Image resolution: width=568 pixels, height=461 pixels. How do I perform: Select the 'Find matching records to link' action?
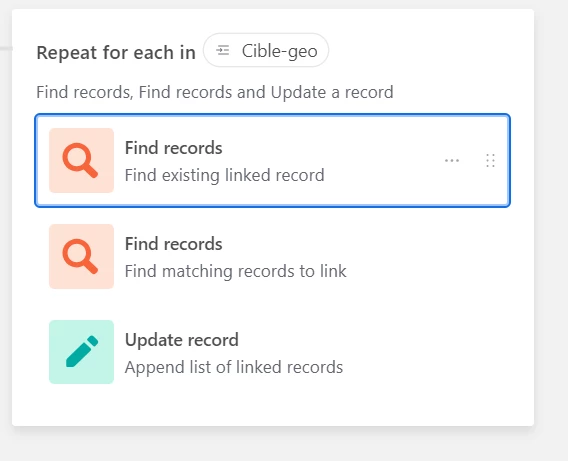click(272, 256)
